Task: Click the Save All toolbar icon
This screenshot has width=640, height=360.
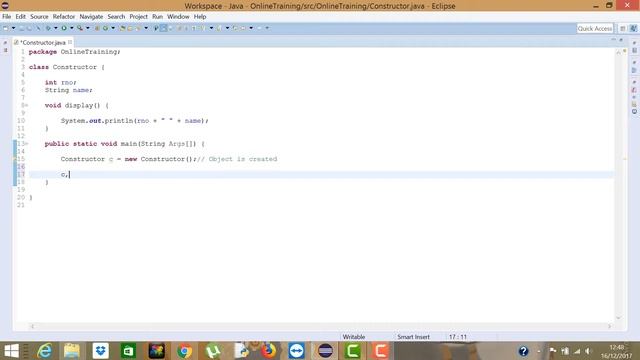Action: click(29, 28)
